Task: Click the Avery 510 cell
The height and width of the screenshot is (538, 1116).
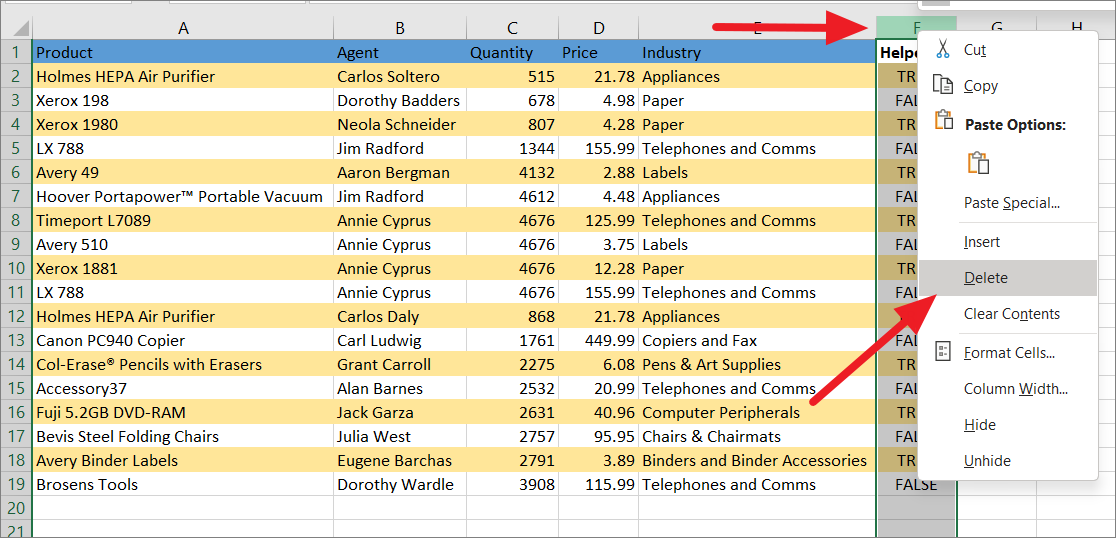Action: (x=183, y=245)
